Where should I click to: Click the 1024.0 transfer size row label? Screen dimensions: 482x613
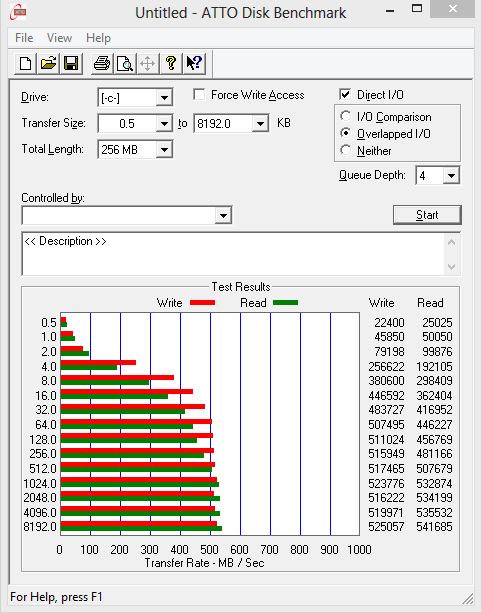coord(40,484)
